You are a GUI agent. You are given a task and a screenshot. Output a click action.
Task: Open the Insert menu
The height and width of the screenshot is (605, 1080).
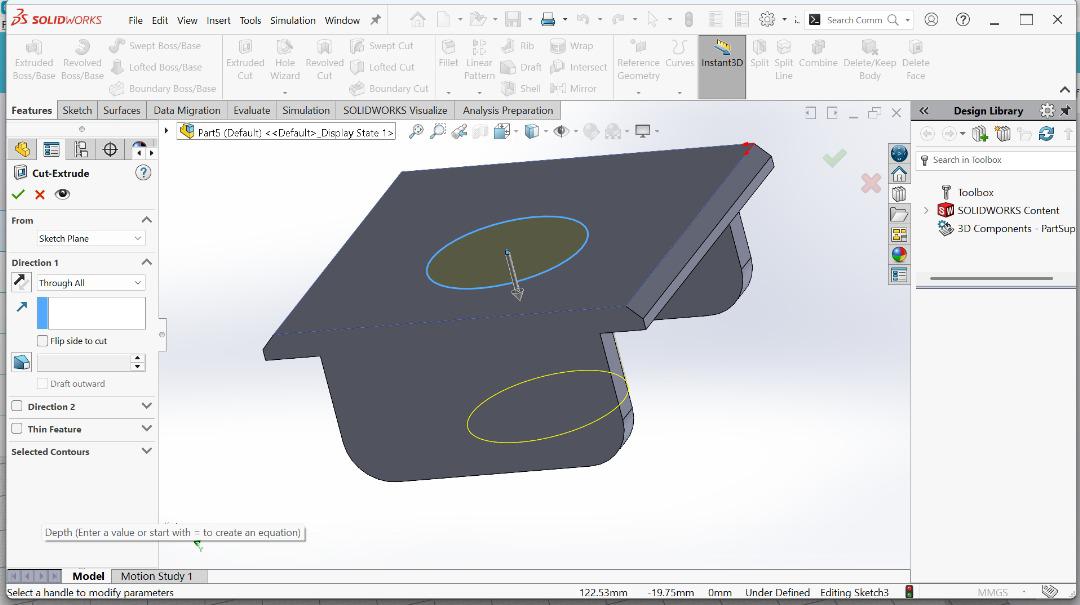coord(218,20)
